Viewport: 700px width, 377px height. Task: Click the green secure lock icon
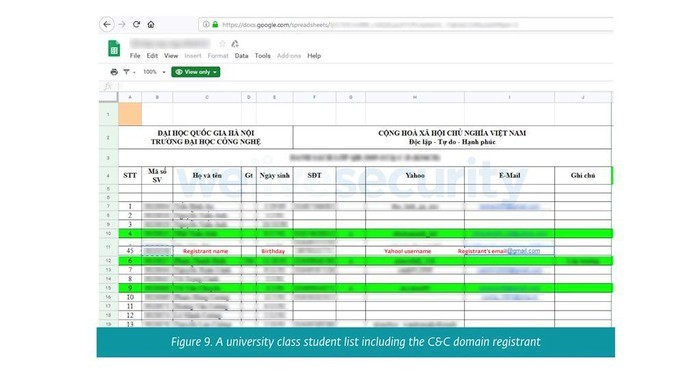(x=215, y=25)
